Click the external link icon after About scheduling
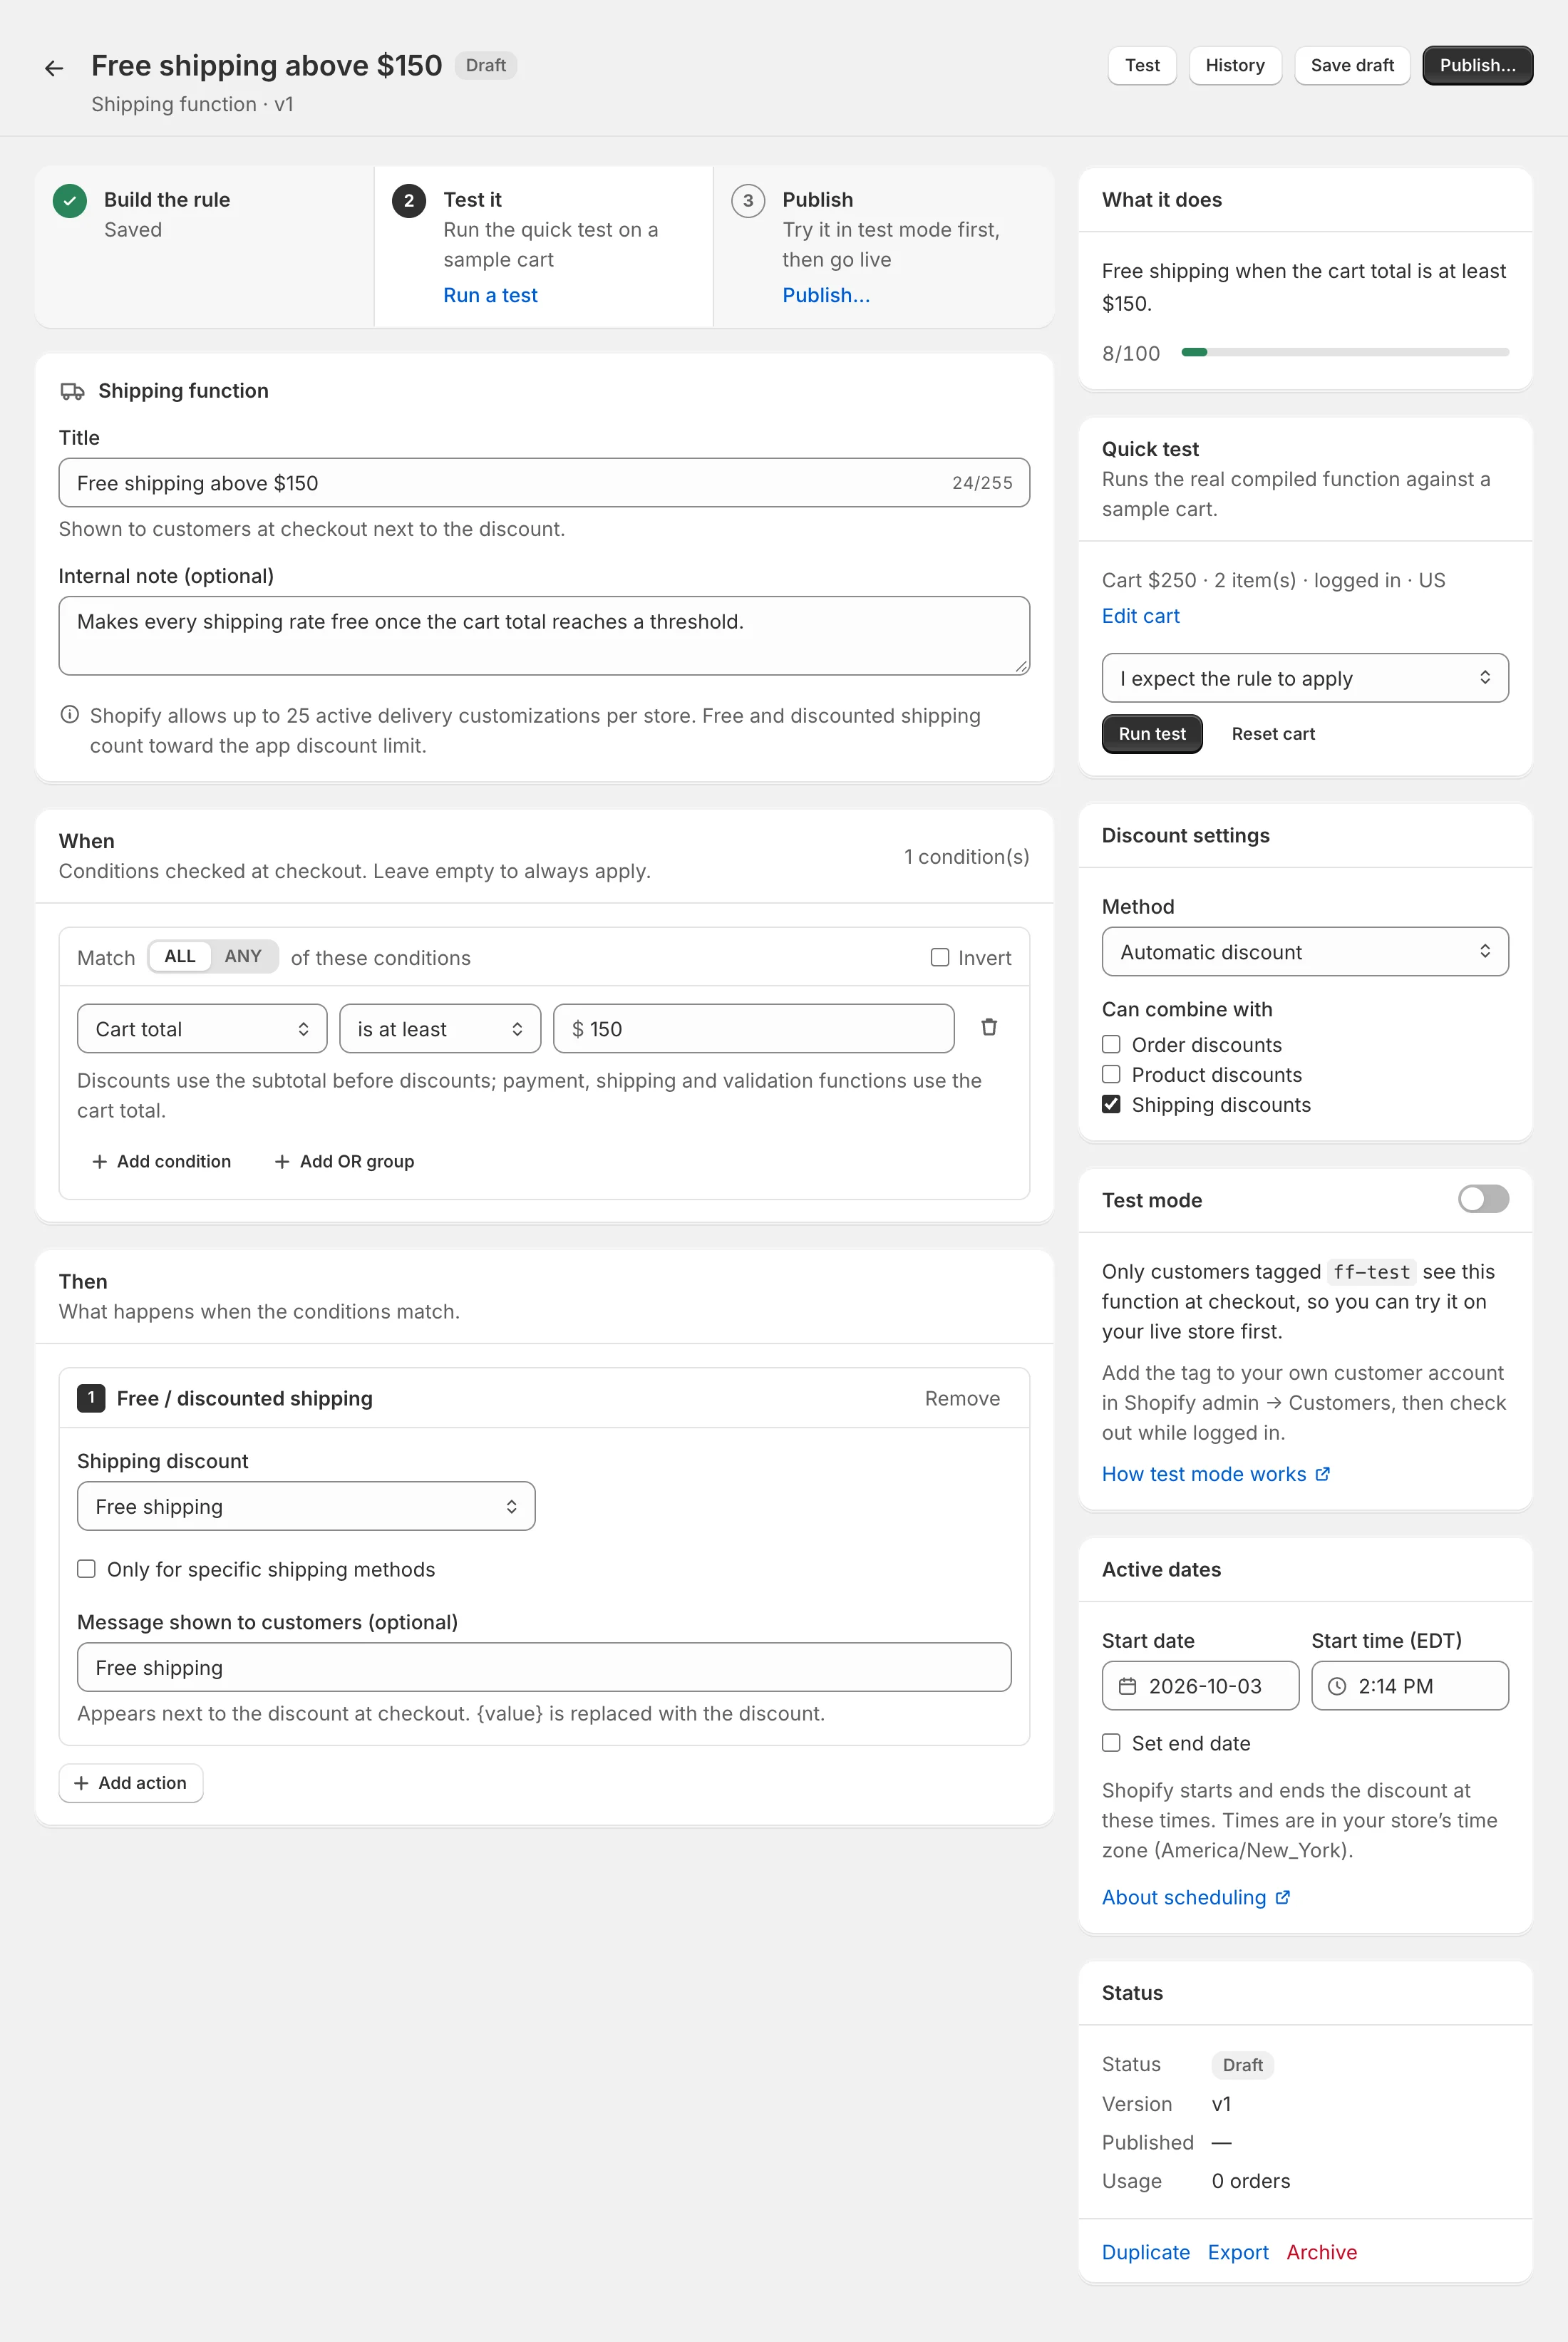 pyautogui.click(x=1282, y=1897)
